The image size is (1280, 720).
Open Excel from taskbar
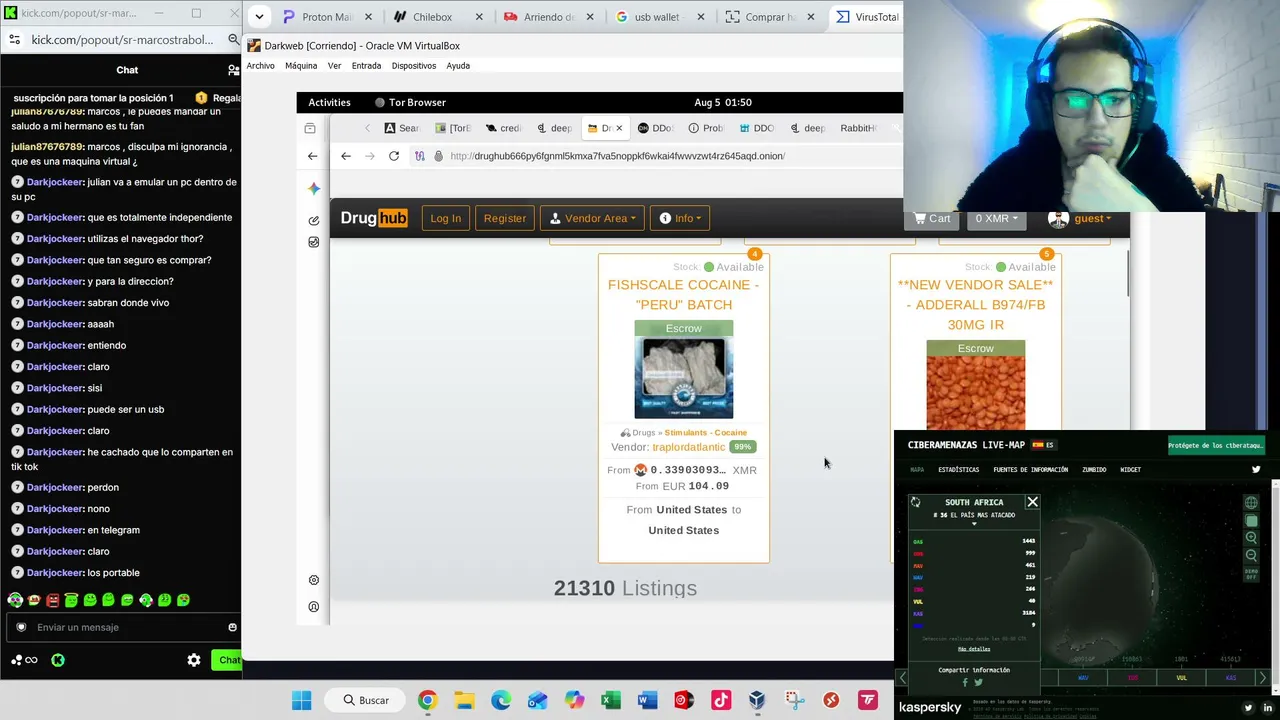click(611, 700)
